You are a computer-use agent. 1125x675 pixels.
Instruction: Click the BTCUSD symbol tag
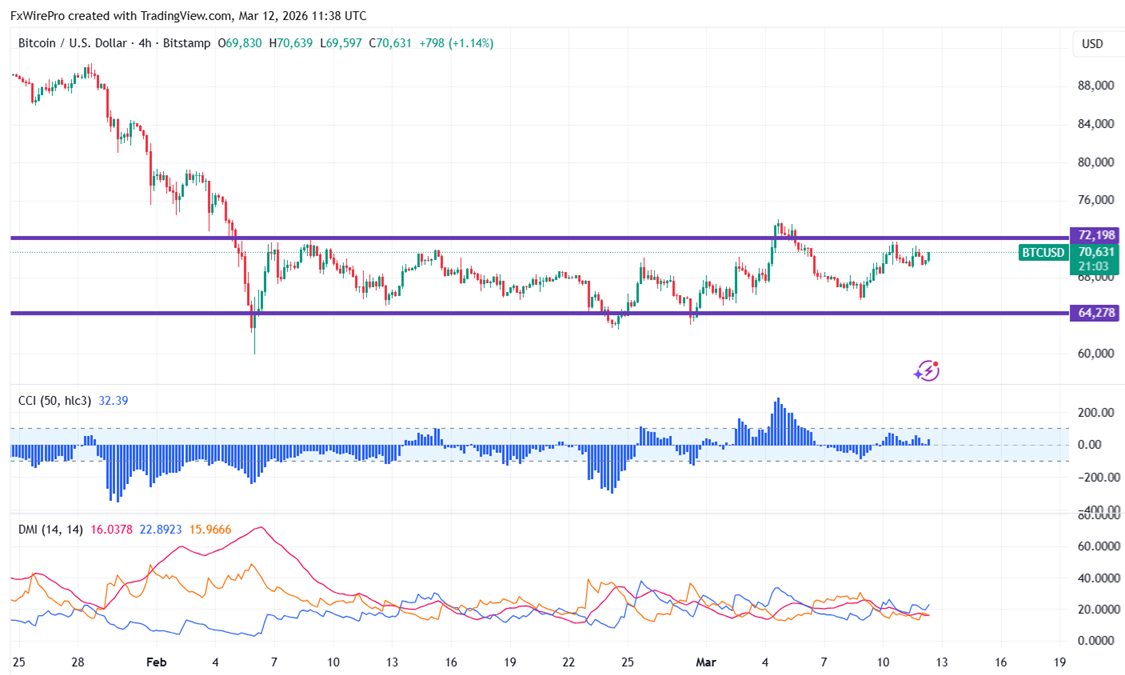point(1043,252)
